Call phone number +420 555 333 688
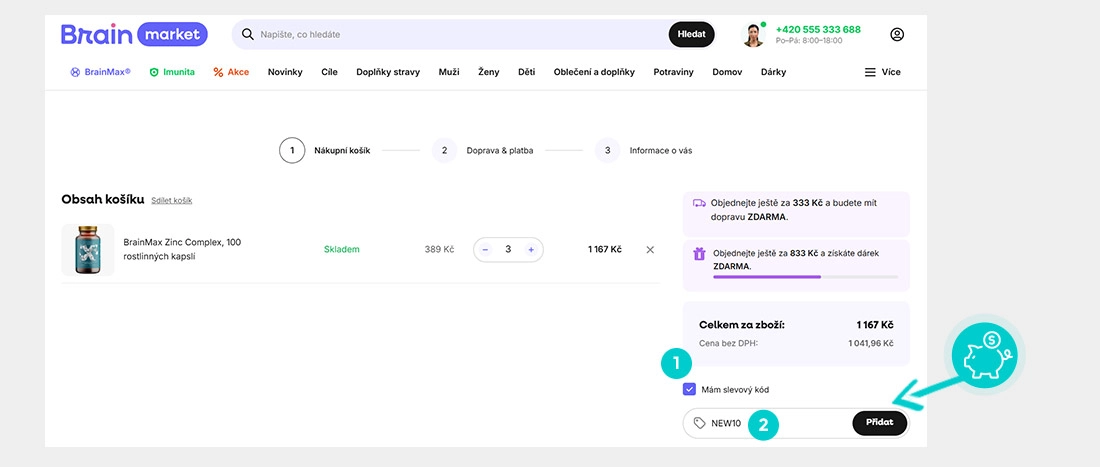This screenshot has width=1100, height=467. pos(818,29)
